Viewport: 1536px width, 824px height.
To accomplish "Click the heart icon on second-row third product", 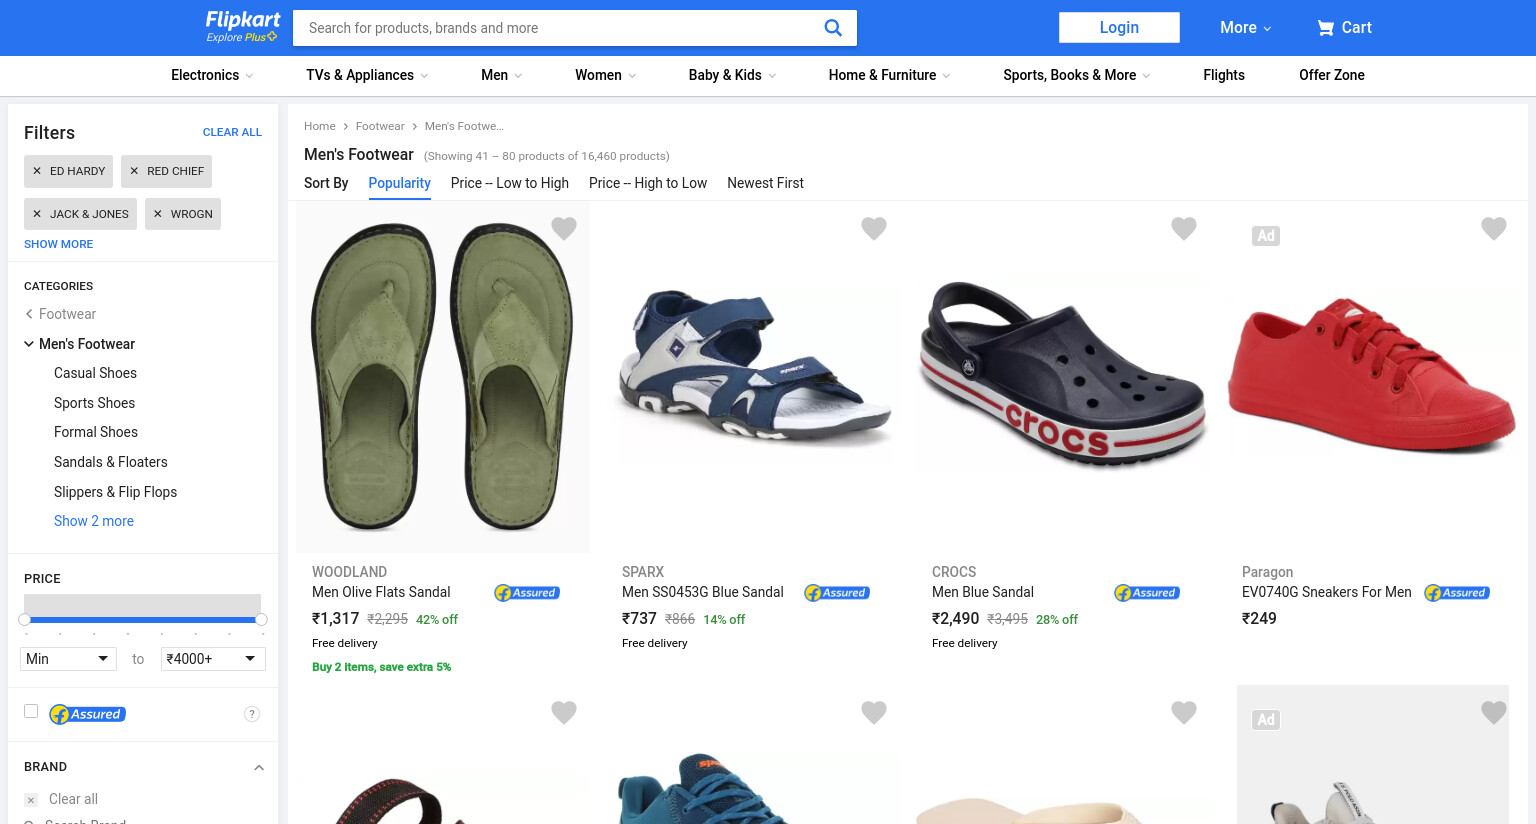I will [1184, 713].
